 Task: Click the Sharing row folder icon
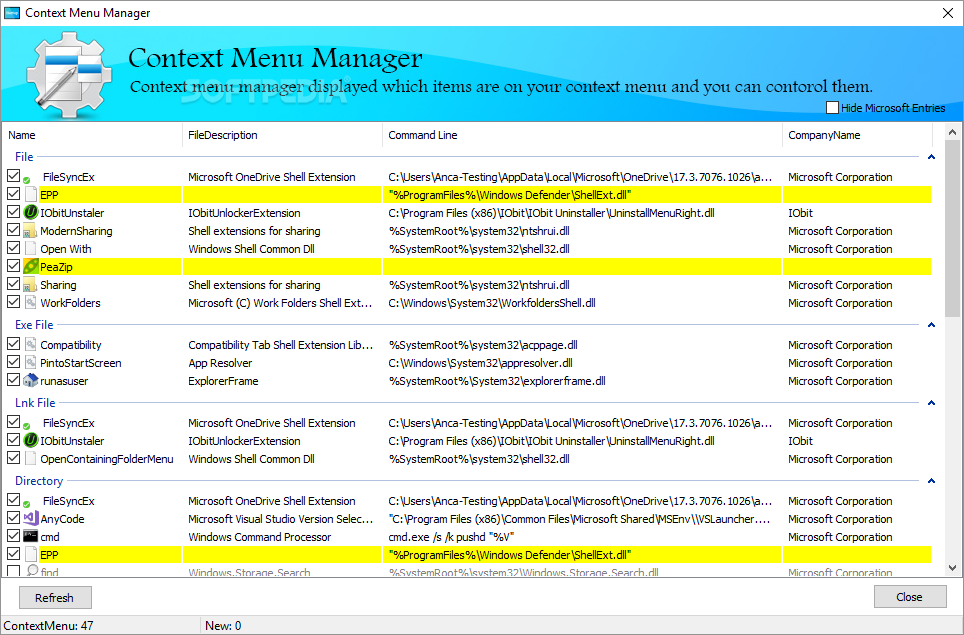[31, 285]
